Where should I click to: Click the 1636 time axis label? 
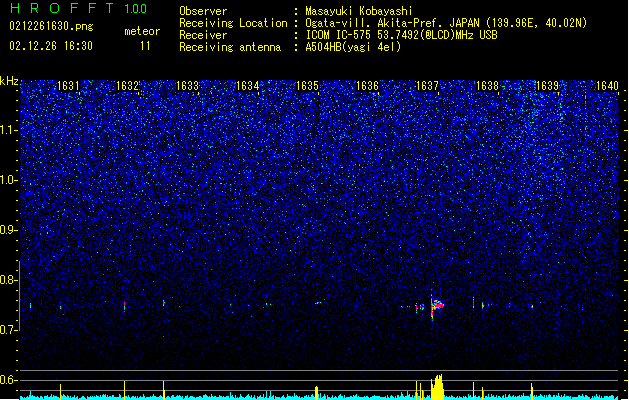pos(367,86)
